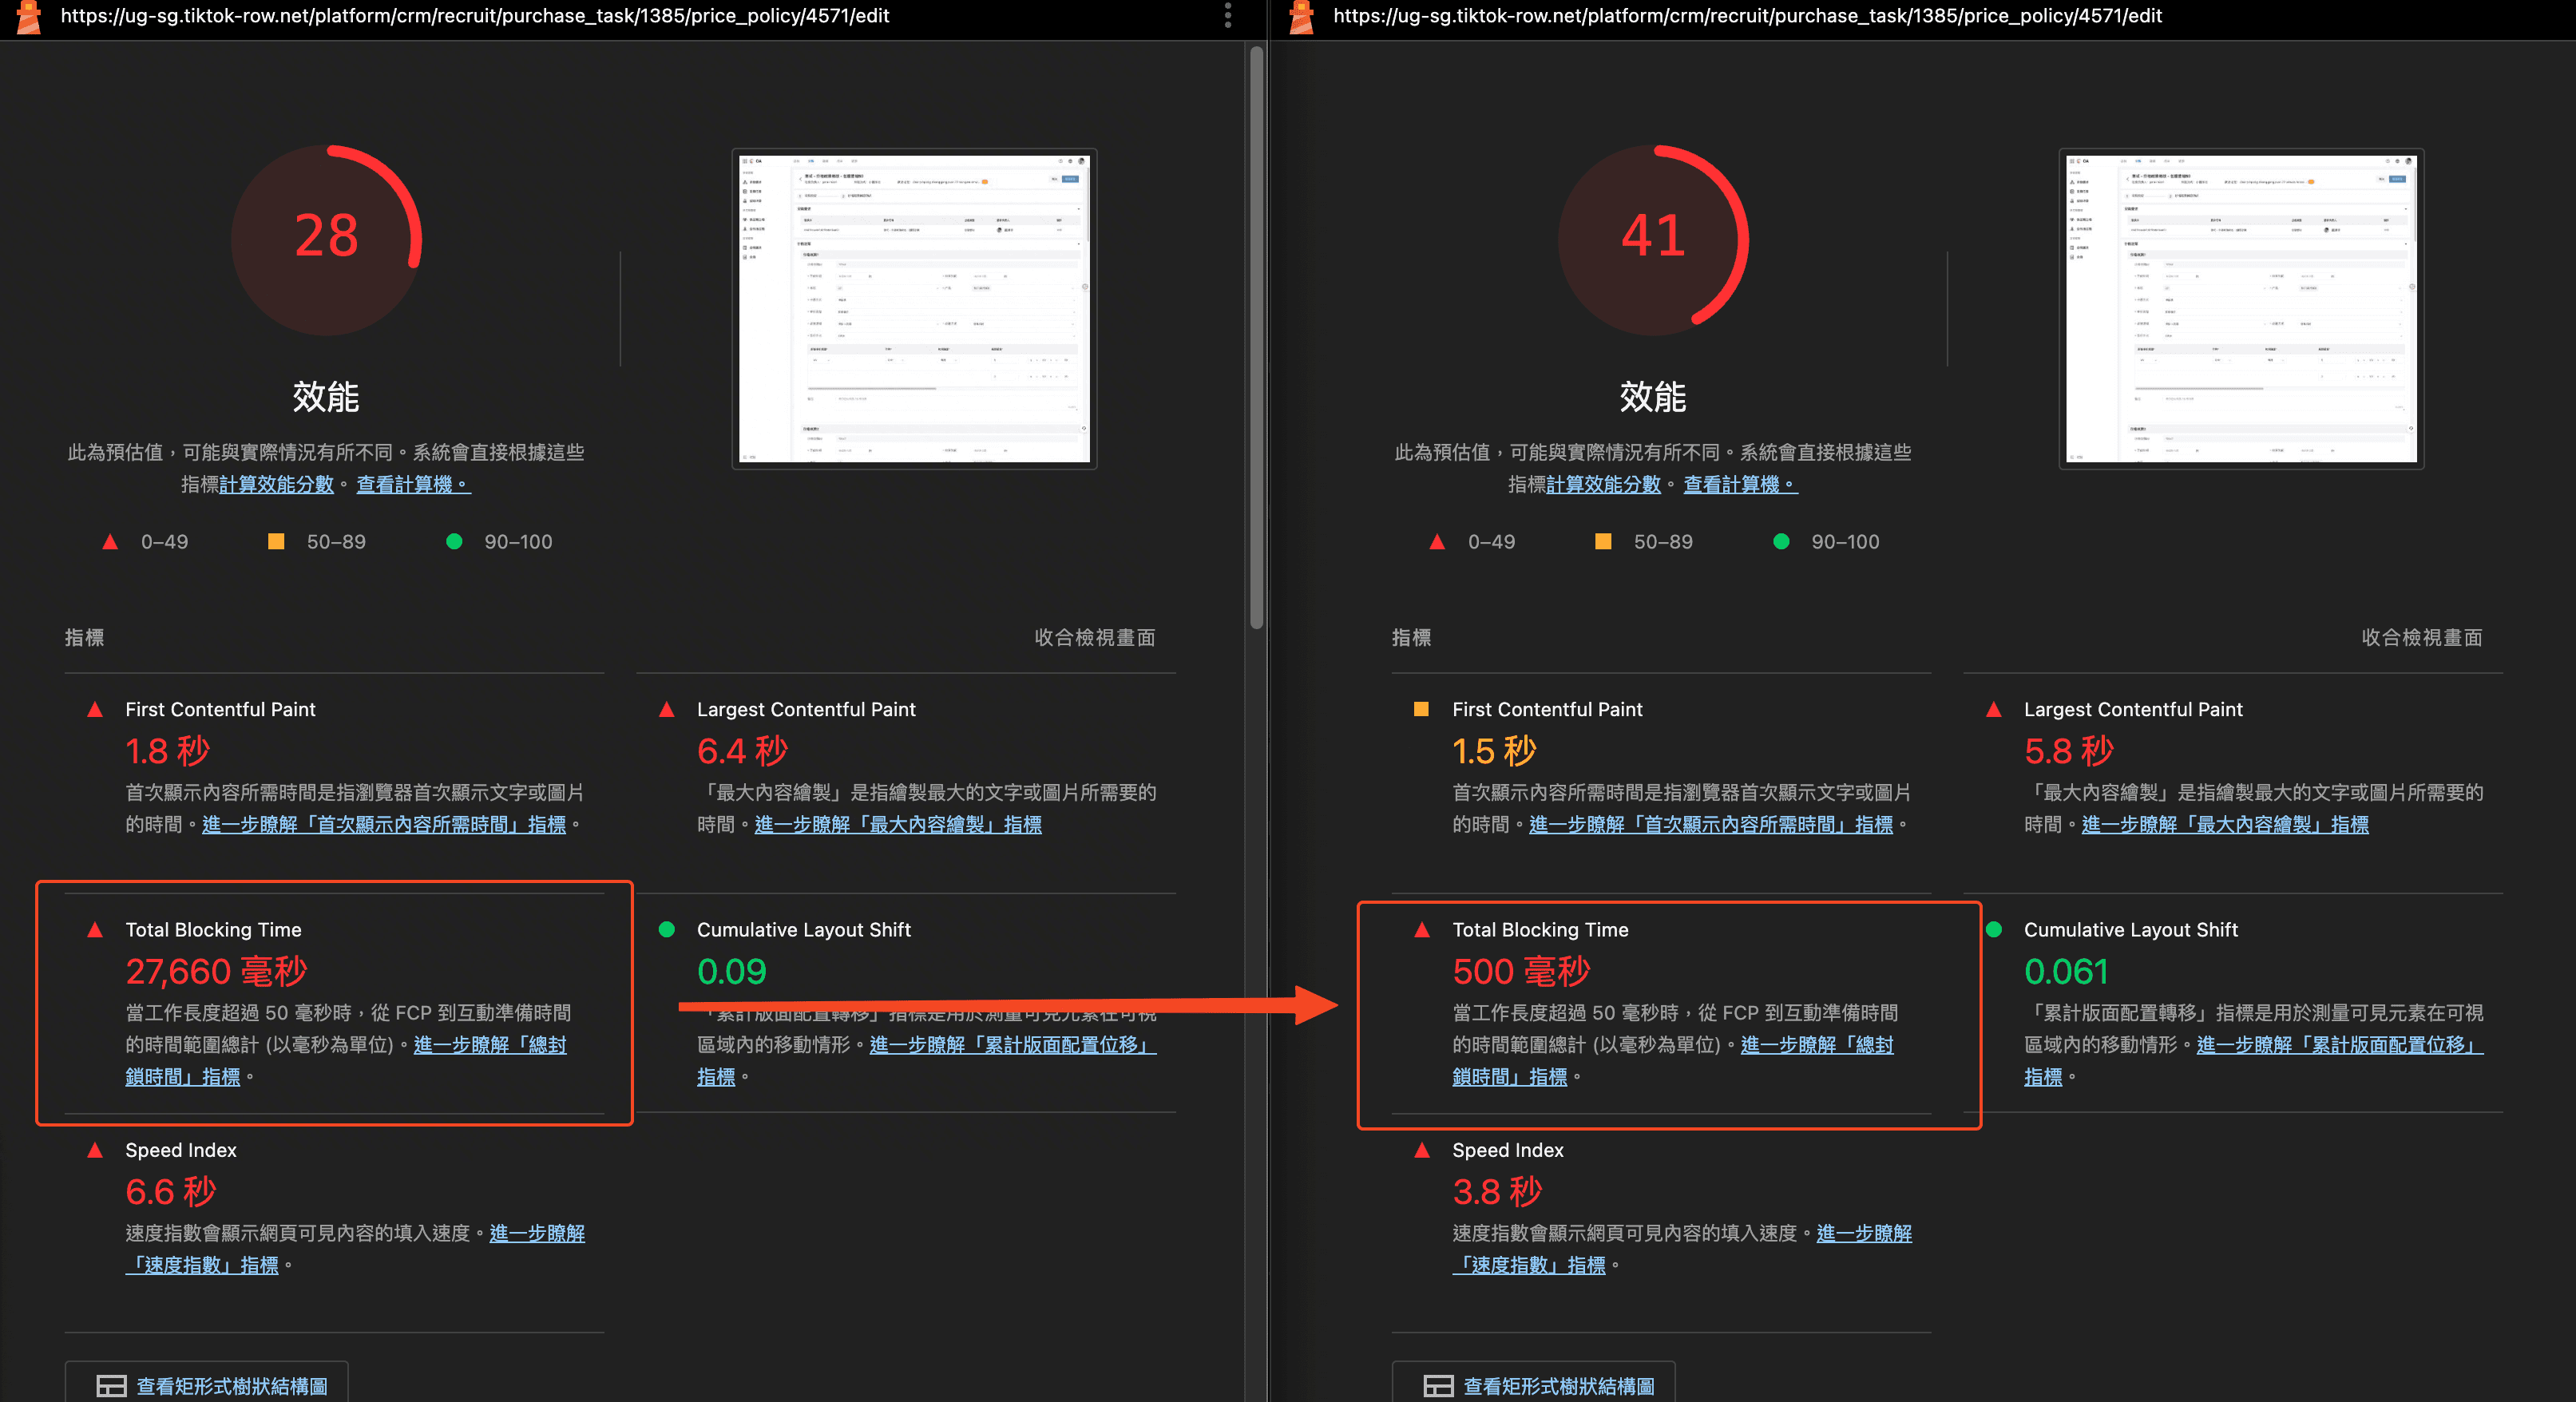2576x1402 pixels.
Task: Open the three-dot options menu on the left report
Action: pyautogui.click(x=1228, y=16)
